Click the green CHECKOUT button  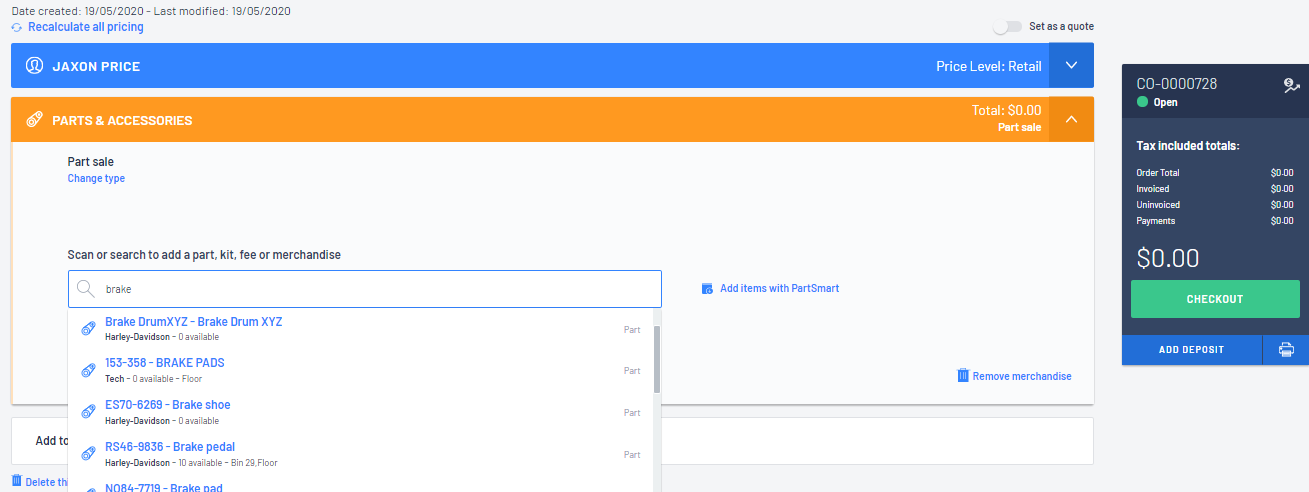1215,299
